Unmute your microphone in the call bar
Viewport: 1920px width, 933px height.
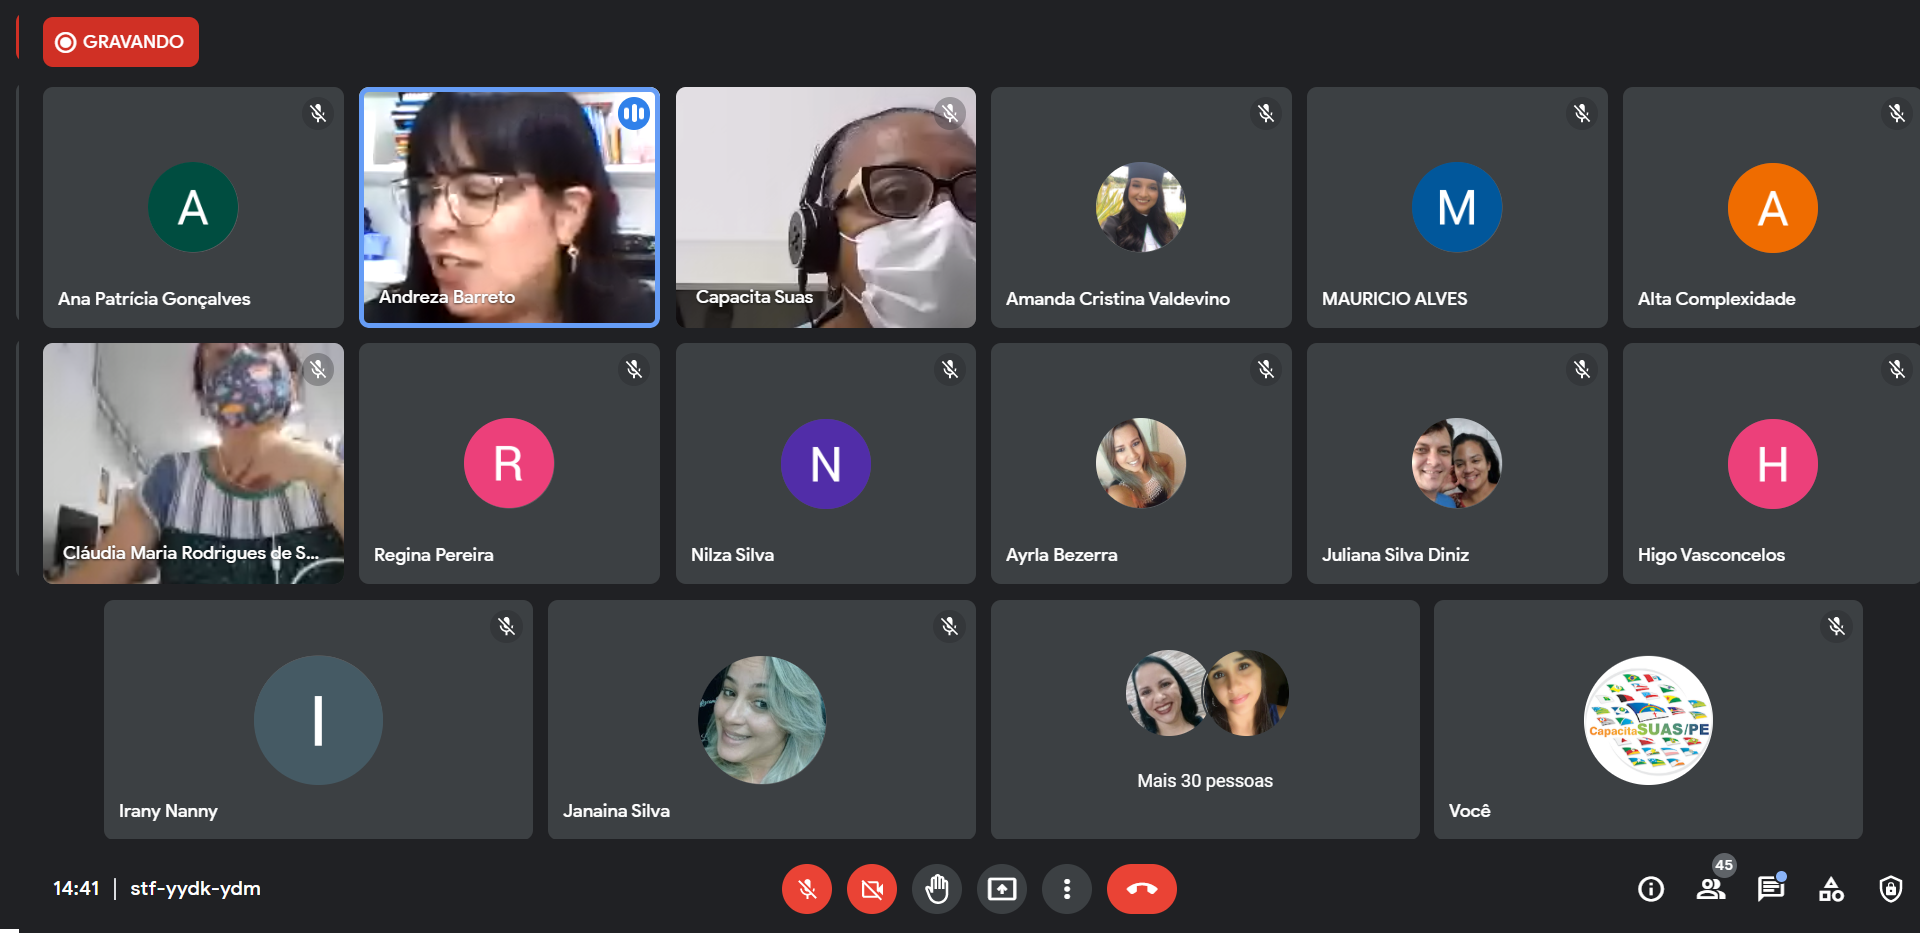pos(807,889)
